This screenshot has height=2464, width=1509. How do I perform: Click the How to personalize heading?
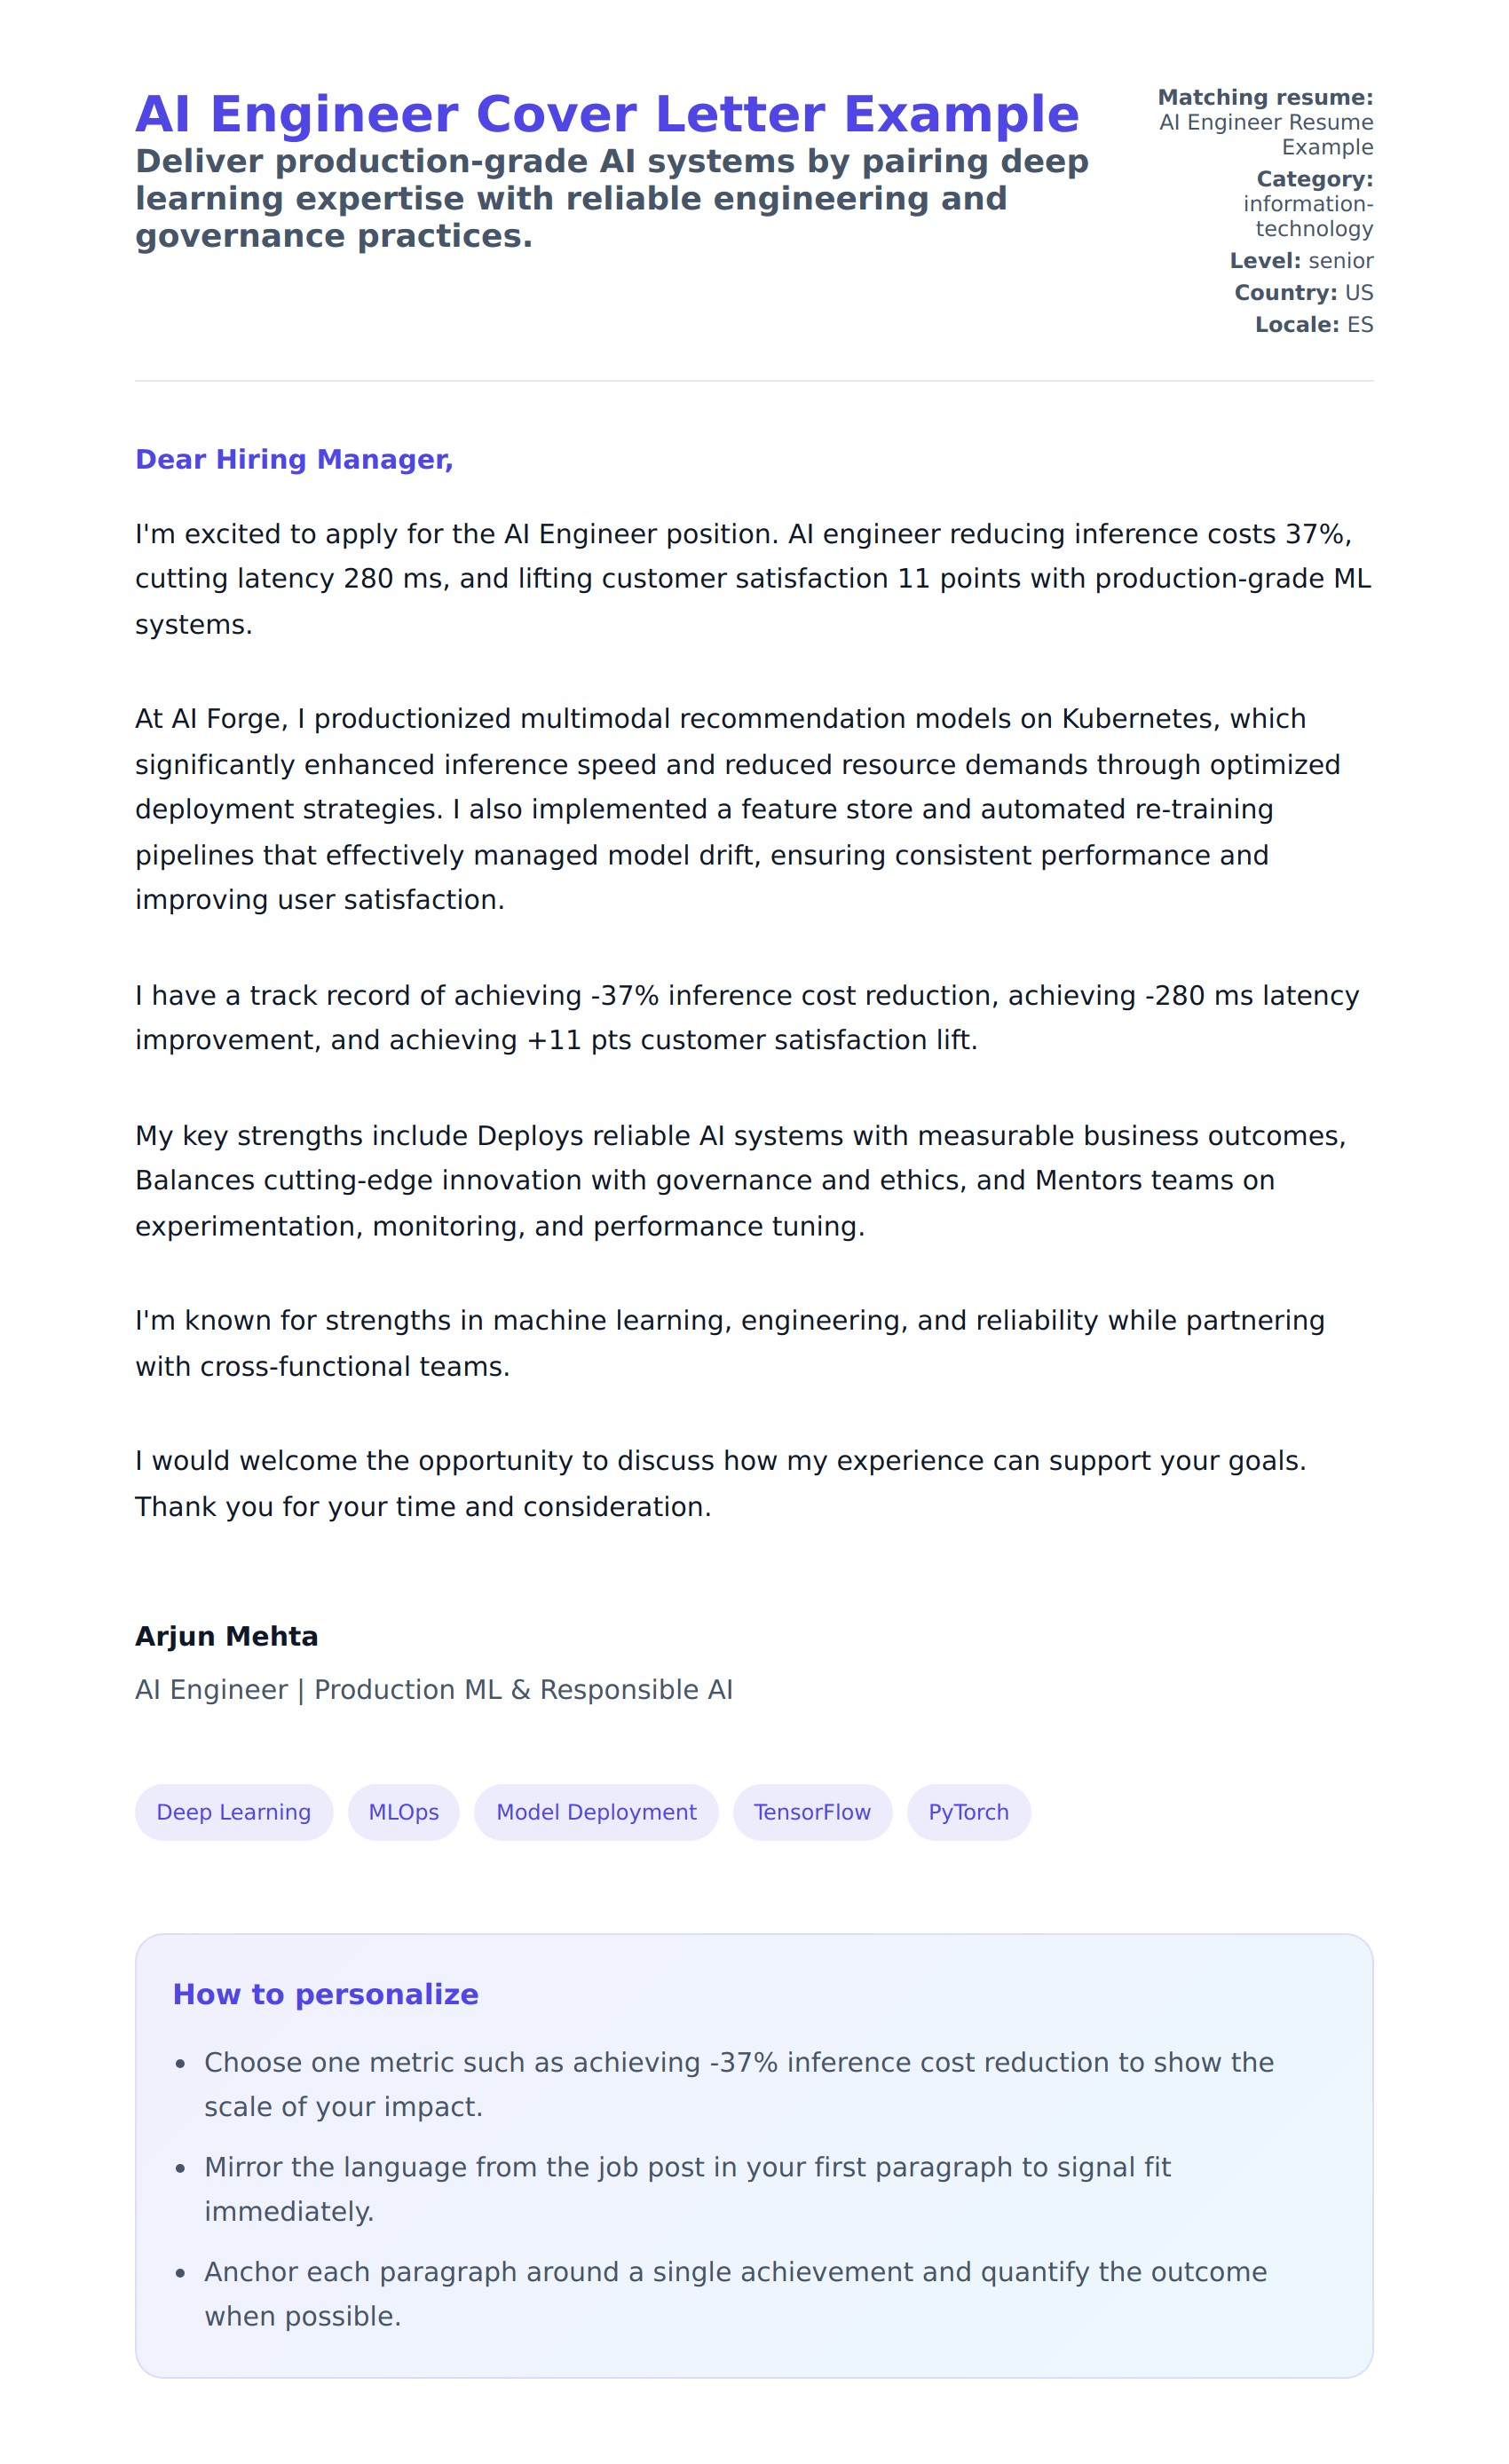325,1994
